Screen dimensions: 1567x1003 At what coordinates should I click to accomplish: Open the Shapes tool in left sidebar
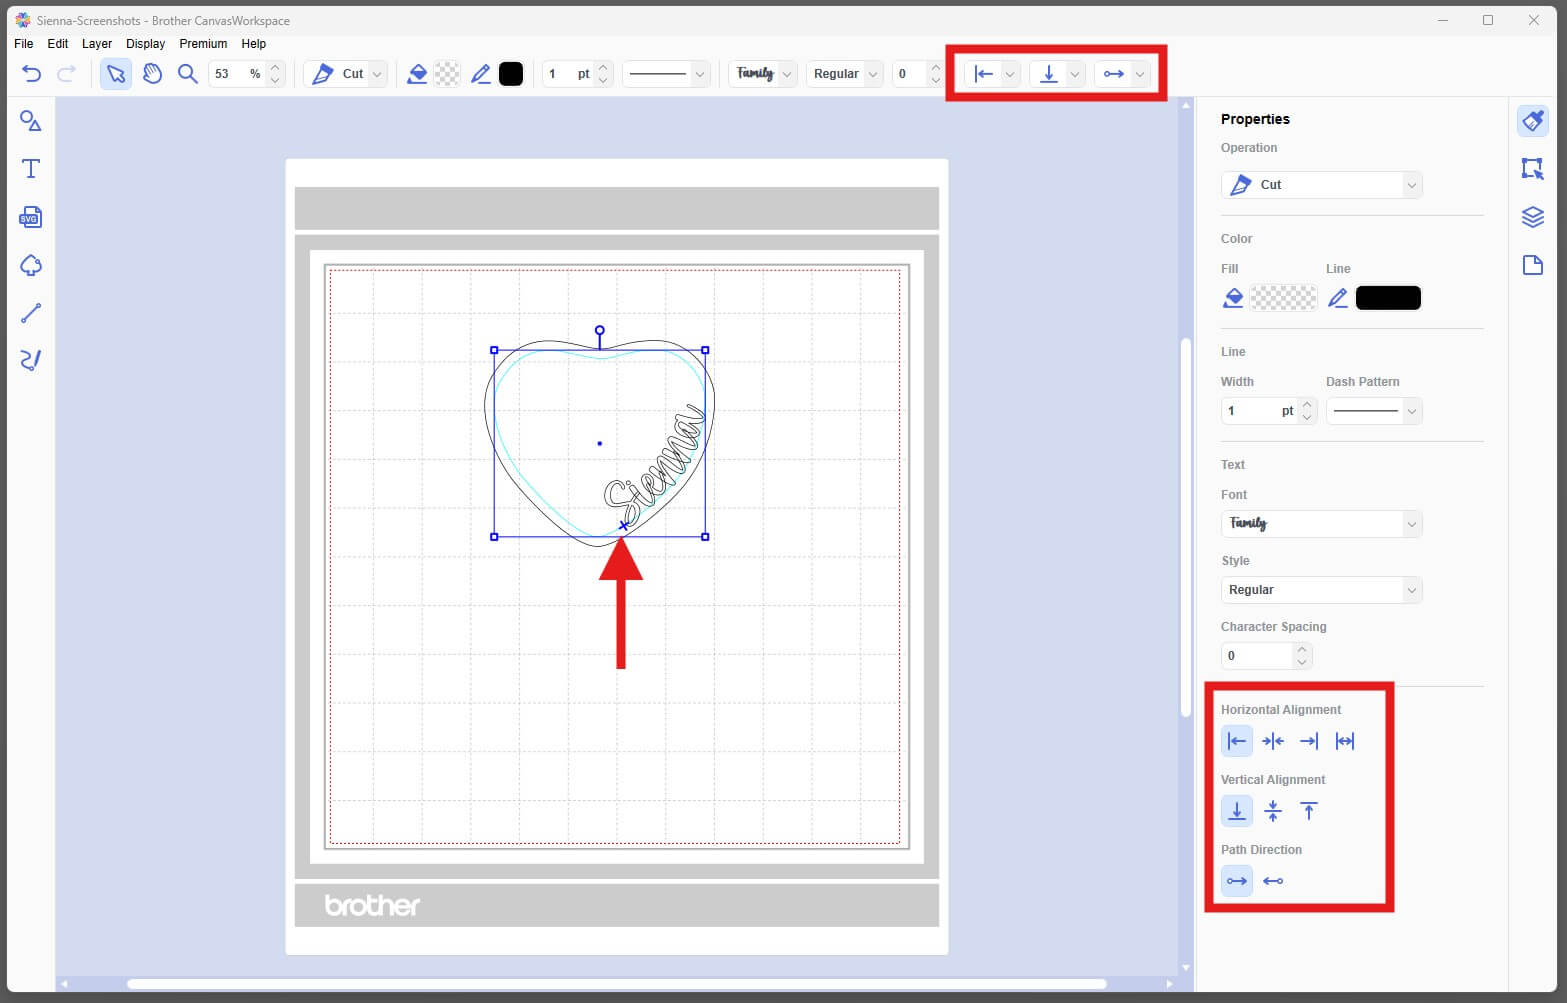(31, 121)
